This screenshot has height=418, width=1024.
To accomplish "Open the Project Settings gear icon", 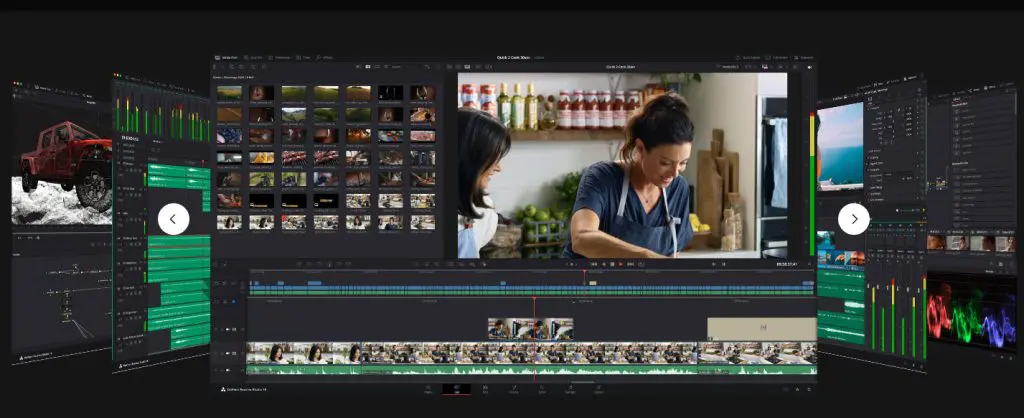I will coord(808,389).
